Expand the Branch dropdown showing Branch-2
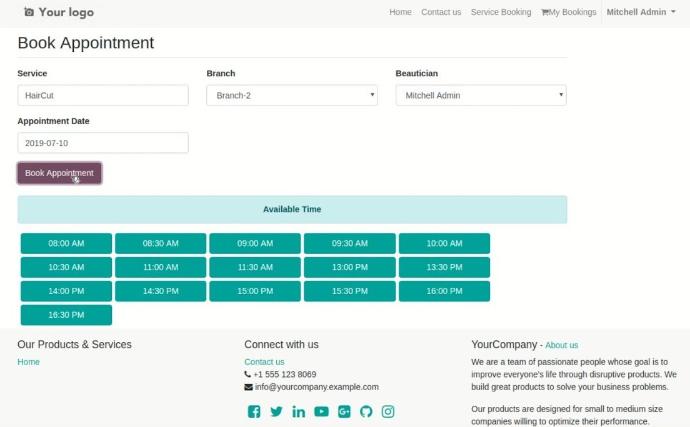 pos(292,95)
